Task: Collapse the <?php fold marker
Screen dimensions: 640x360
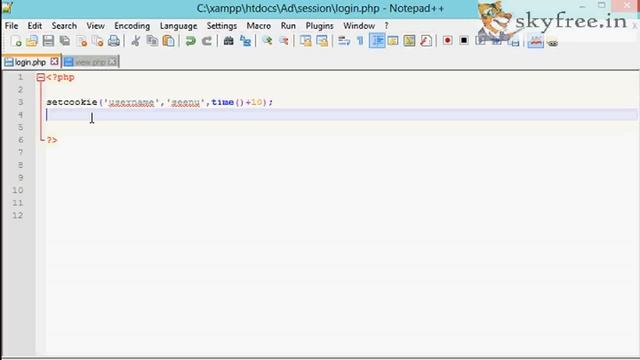Action: point(40,77)
